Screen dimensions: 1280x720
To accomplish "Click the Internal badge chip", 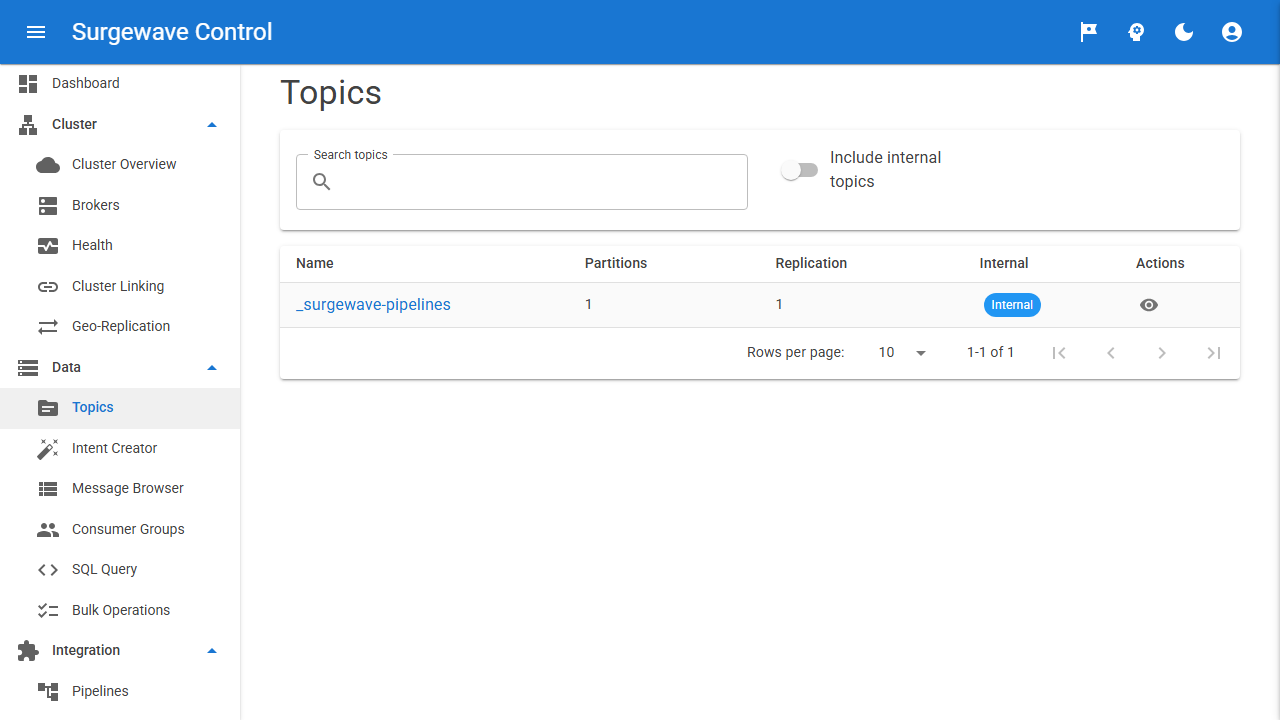I will pyautogui.click(x=1012, y=305).
